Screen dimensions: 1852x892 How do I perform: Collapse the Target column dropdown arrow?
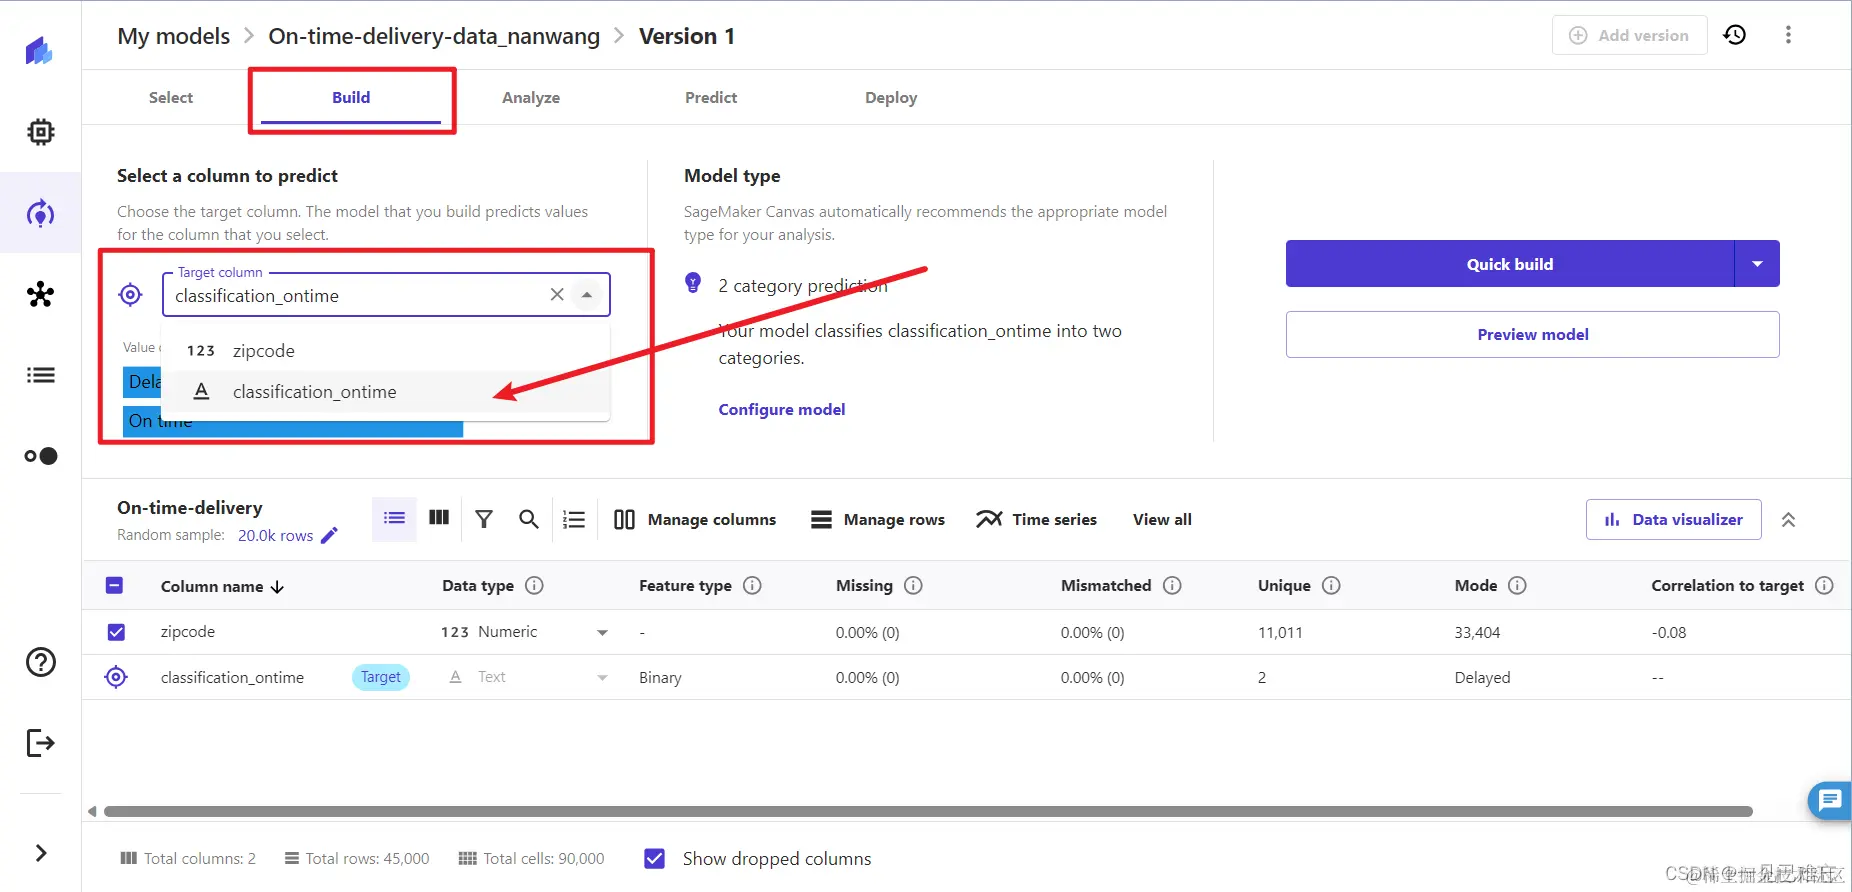587,294
